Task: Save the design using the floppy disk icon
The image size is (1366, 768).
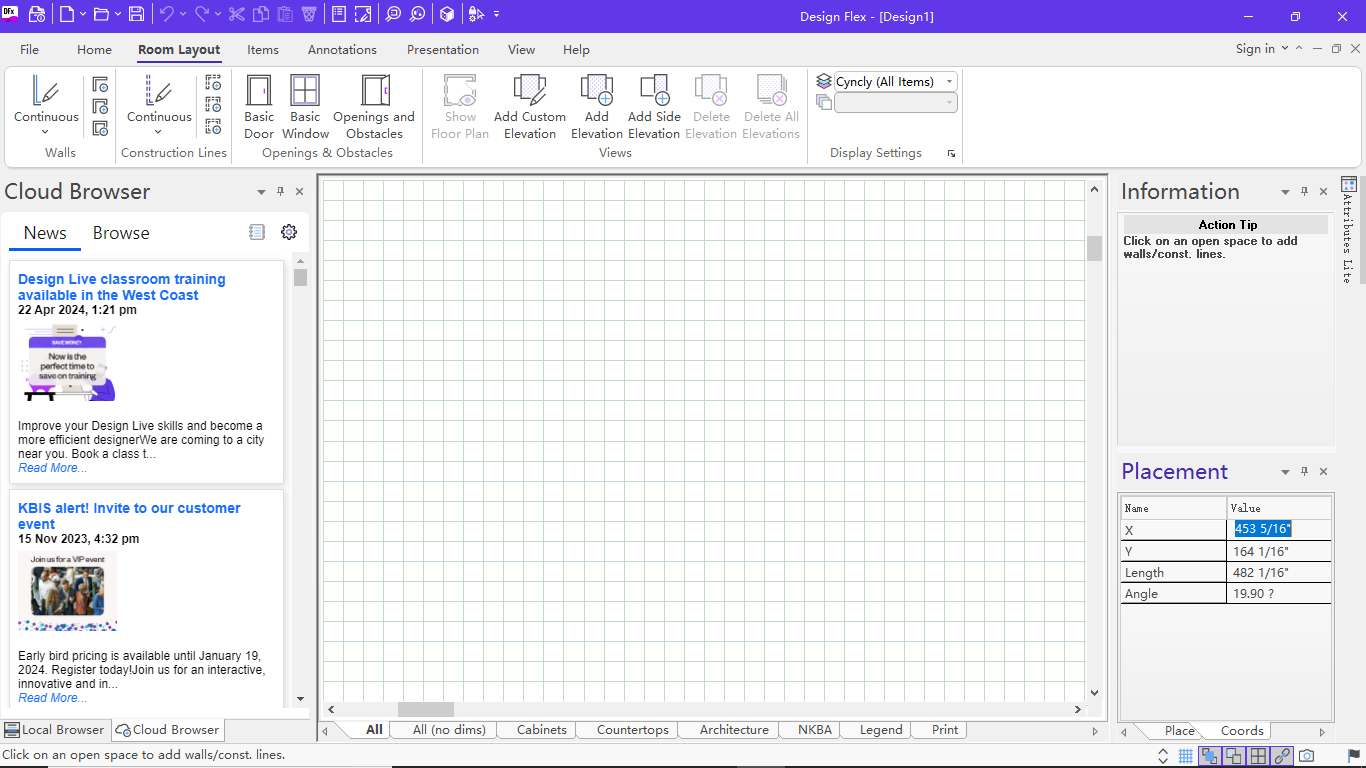Action: pyautogui.click(x=137, y=14)
